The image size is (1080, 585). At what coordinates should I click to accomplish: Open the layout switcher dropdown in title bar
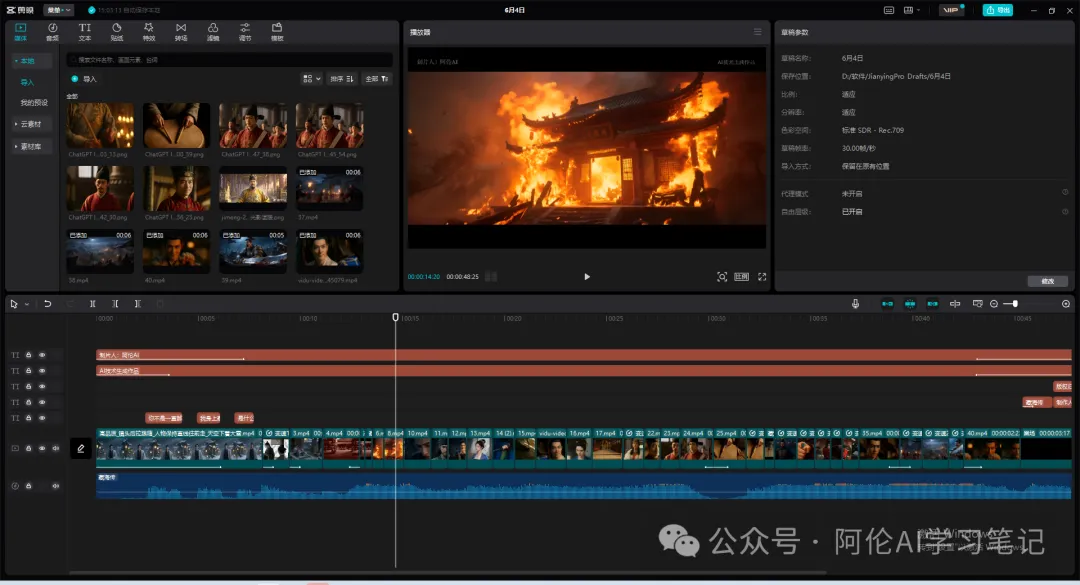[x=912, y=10]
